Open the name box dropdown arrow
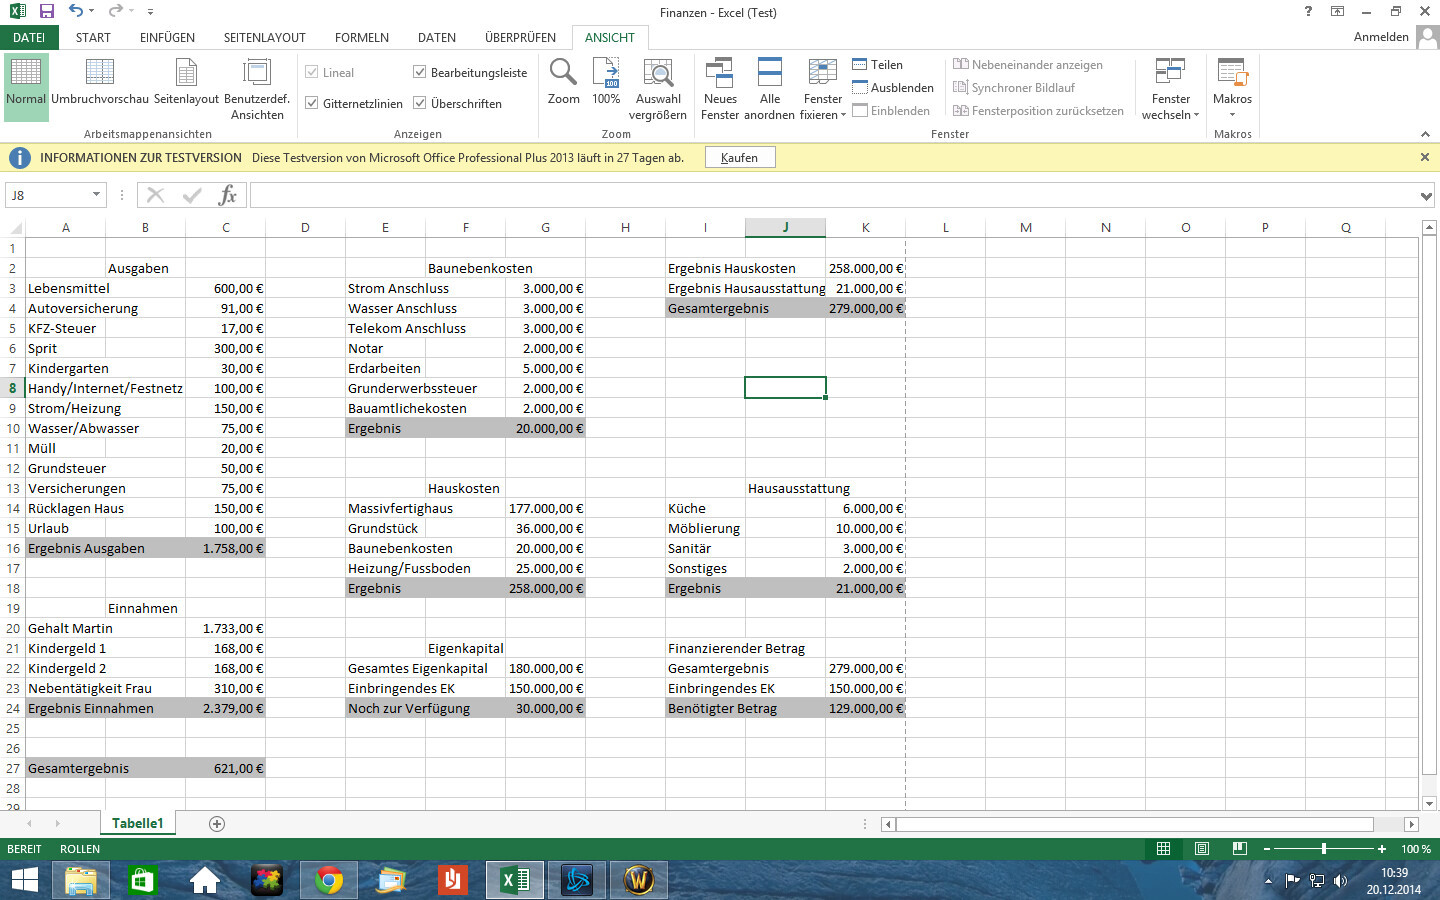 click(x=96, y=195)
